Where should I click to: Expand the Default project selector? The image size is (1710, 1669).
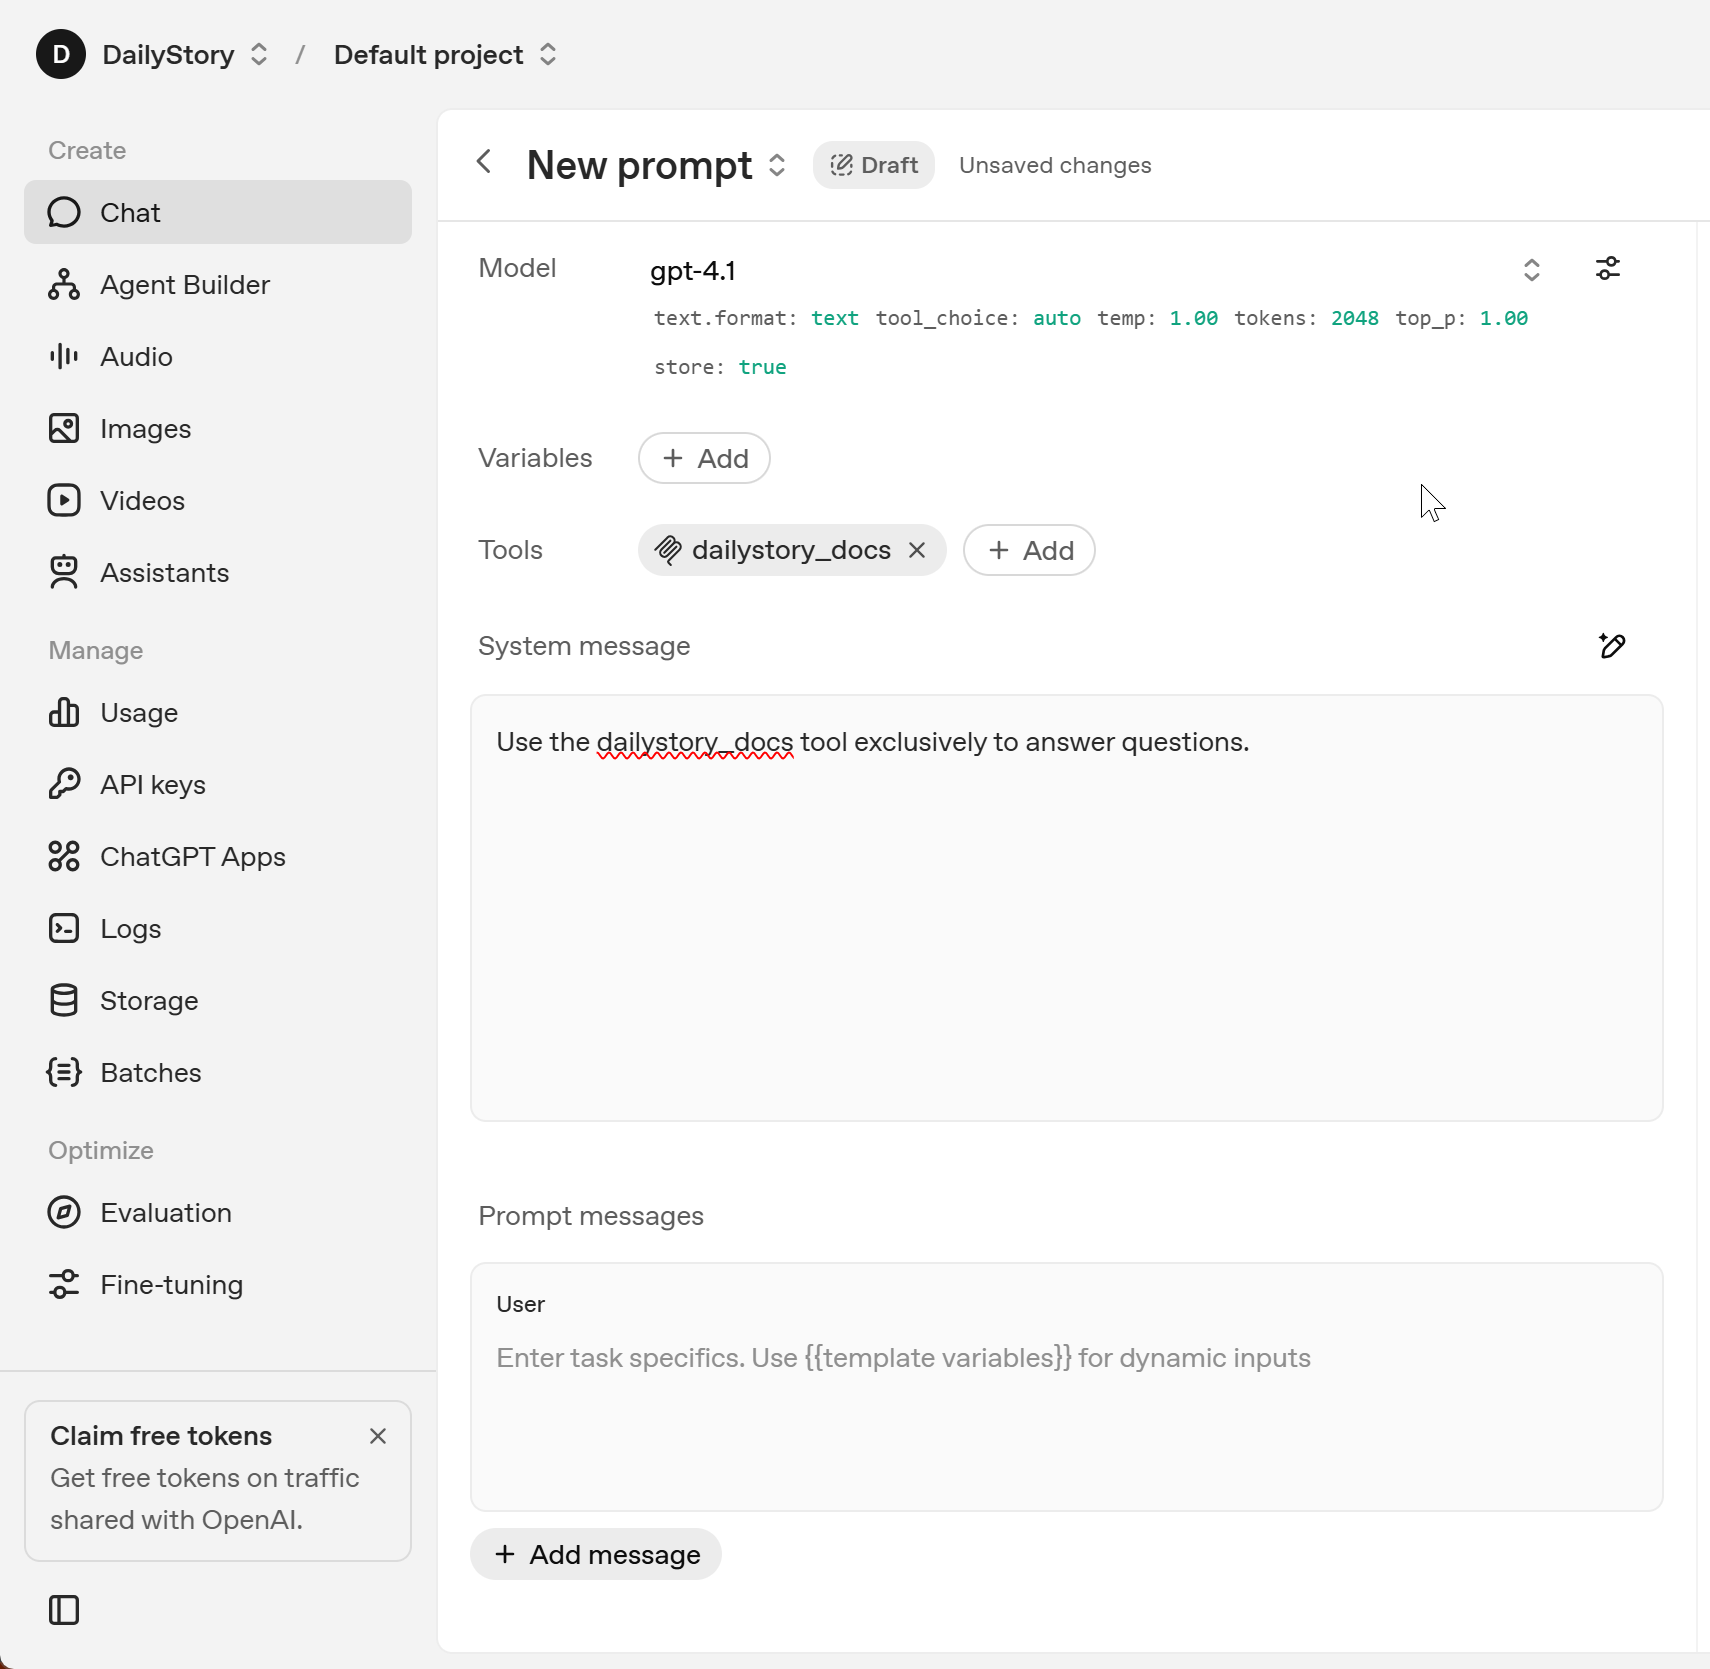pyautogui.click(x=548, y=54)
